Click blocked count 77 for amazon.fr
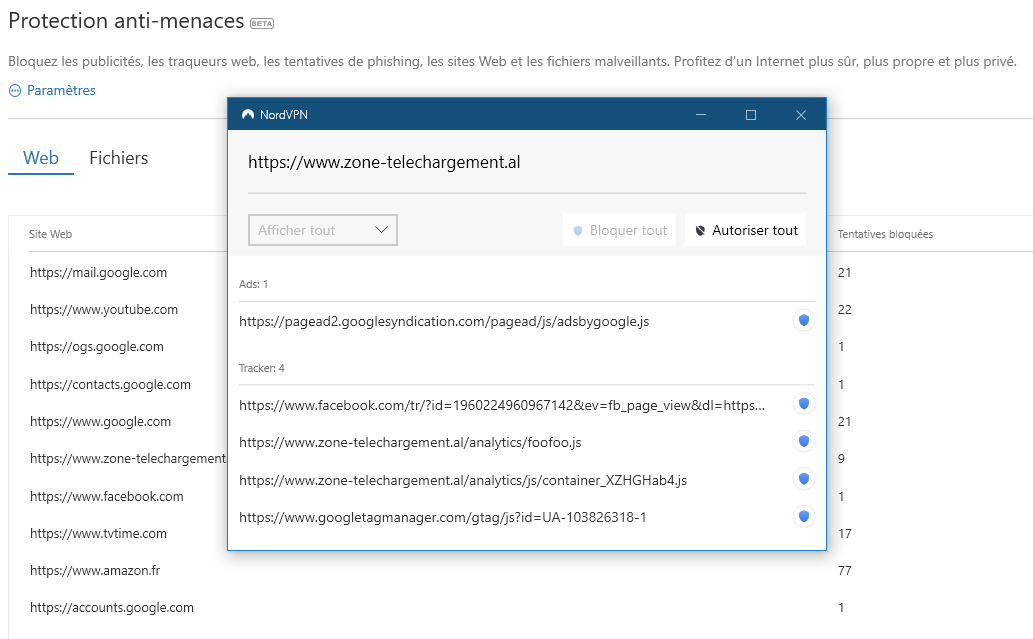1033x639 pixels. pyautogui.click(x=845, y=570)
